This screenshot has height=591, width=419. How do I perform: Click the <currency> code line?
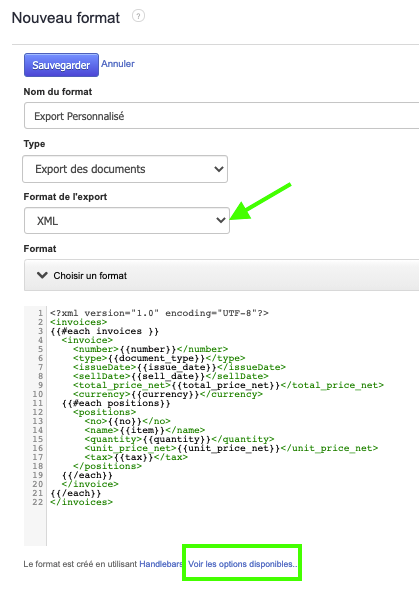(168, 394)
